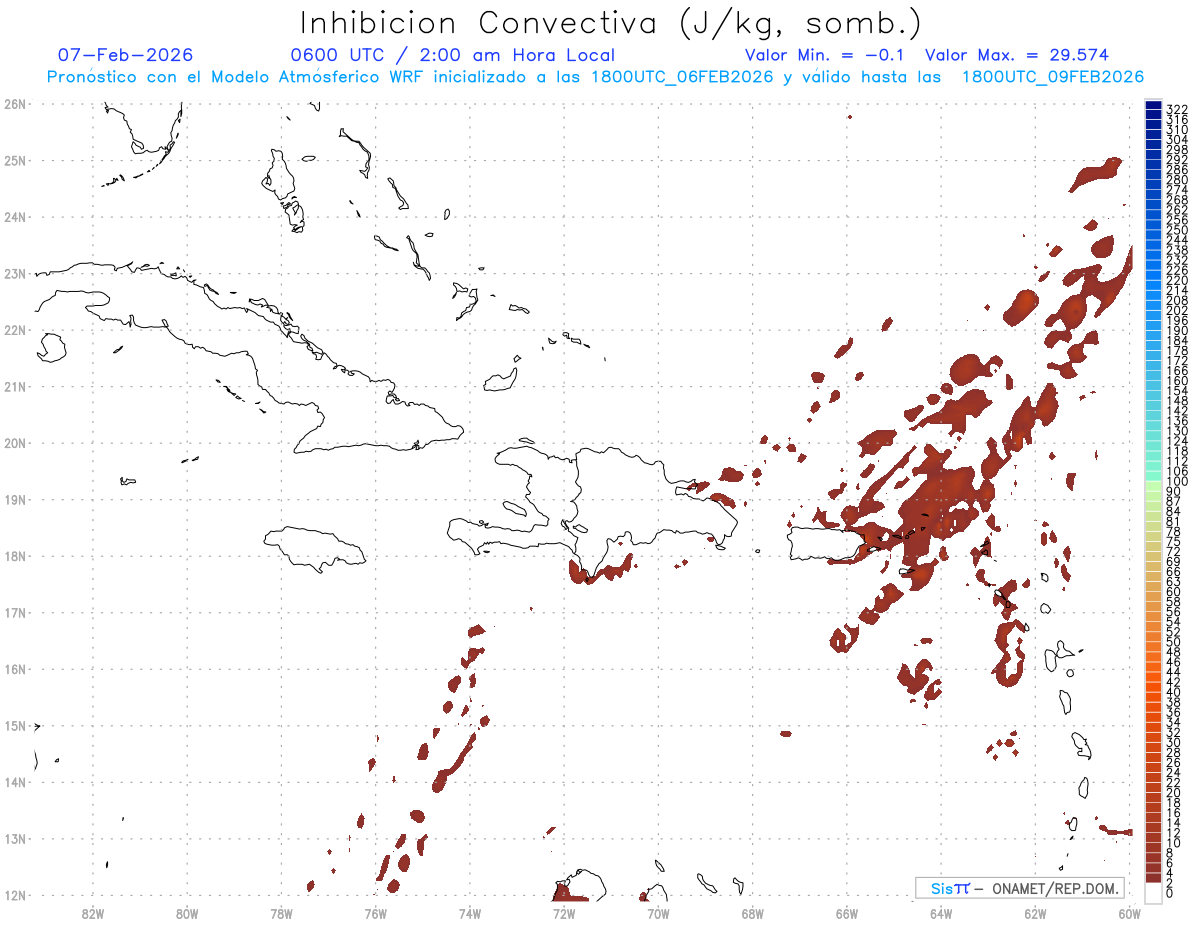Click the '19N' latitude label
Screen dimensions: 1200x927
click(x=14, y=499)
